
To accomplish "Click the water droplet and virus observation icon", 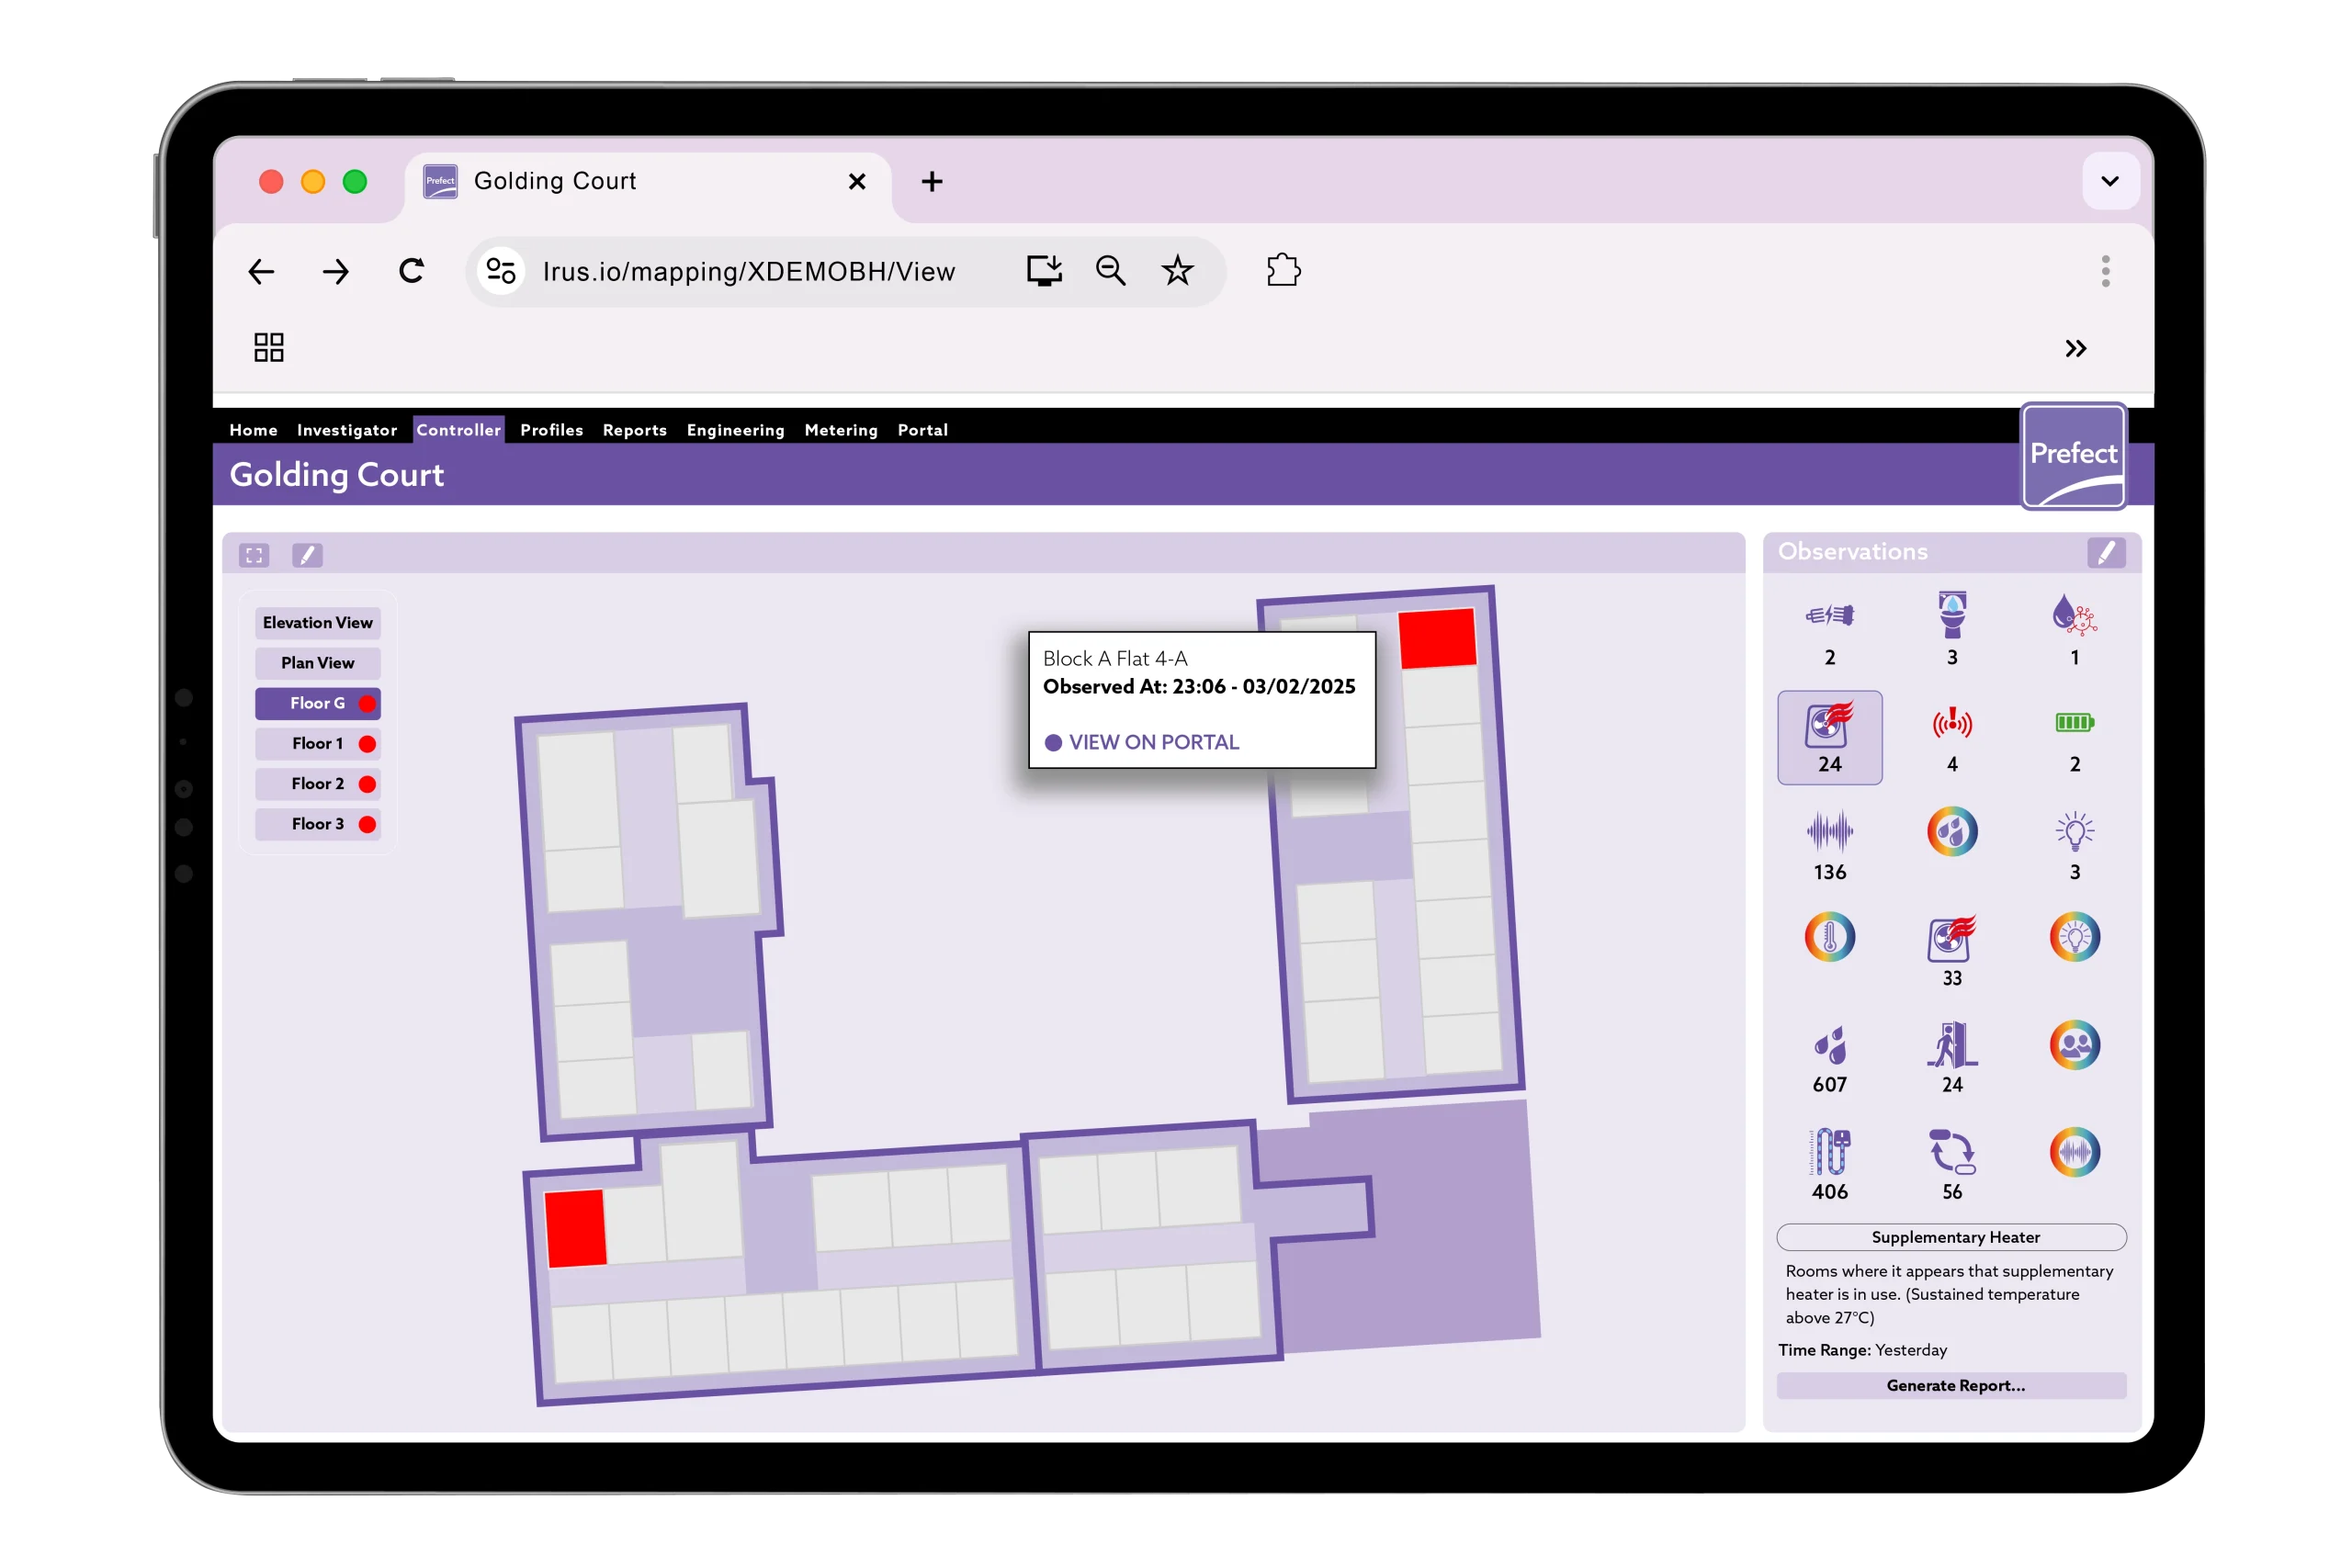I will 2074,615.
